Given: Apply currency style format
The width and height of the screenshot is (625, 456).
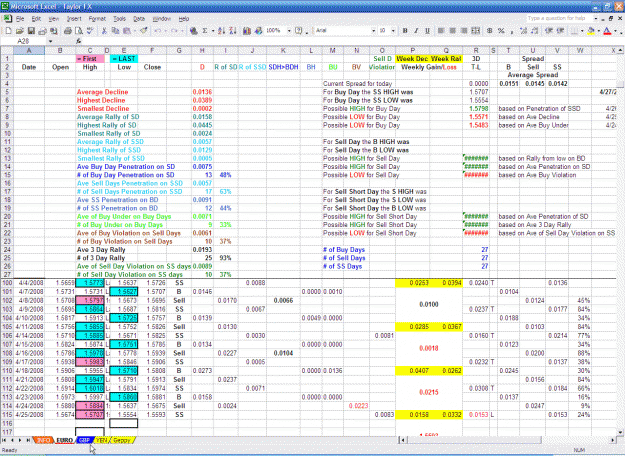Looking at the screenshot, I should click(x=489, y=31).
